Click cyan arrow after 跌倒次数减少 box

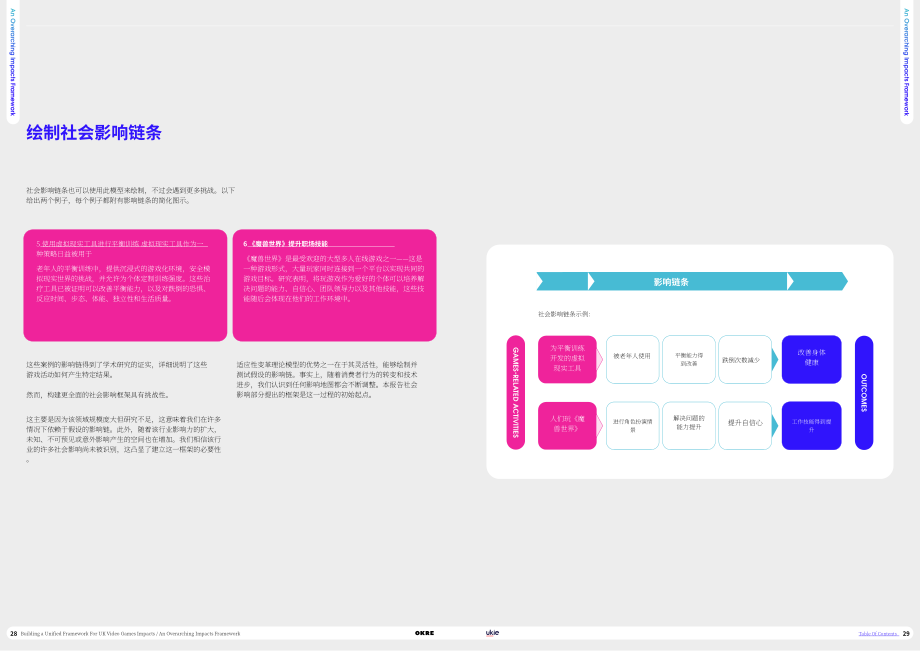point(775,360)
